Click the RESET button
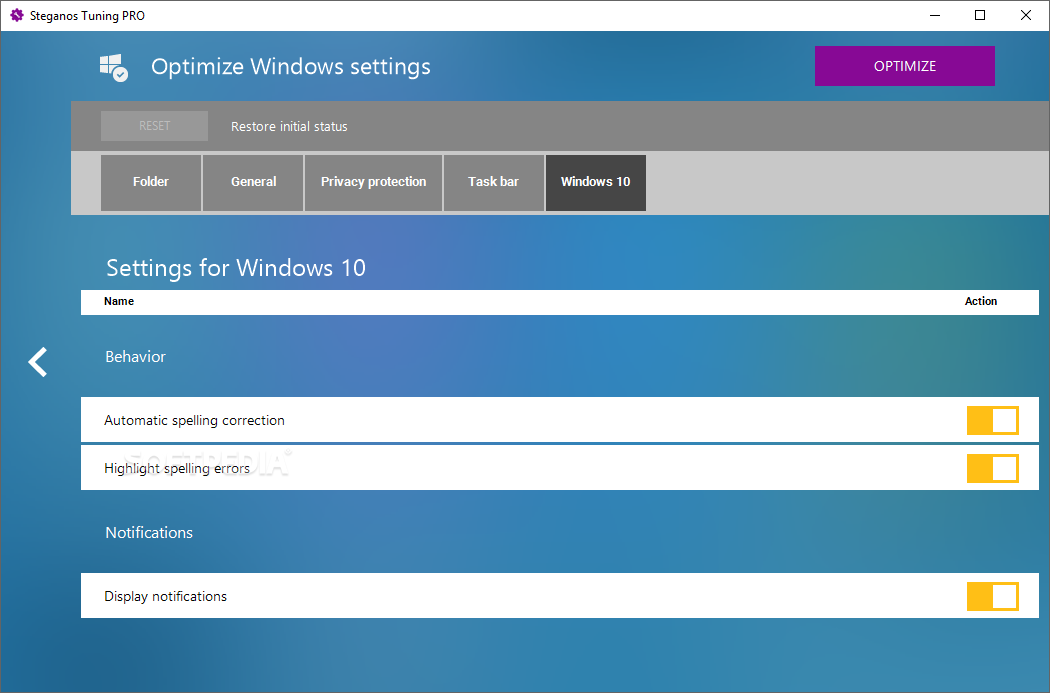 coord(154,126)
